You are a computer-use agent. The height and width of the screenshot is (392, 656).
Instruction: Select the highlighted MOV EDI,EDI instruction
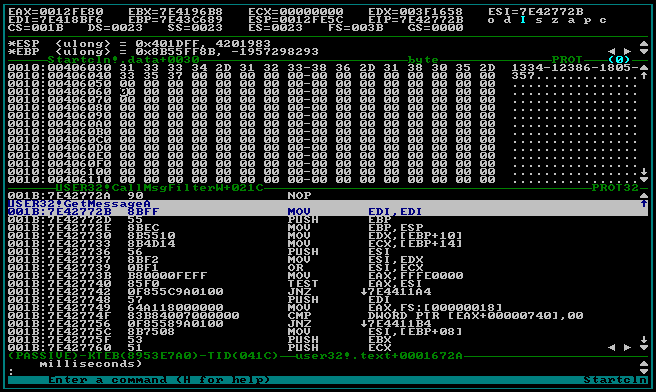328,212
